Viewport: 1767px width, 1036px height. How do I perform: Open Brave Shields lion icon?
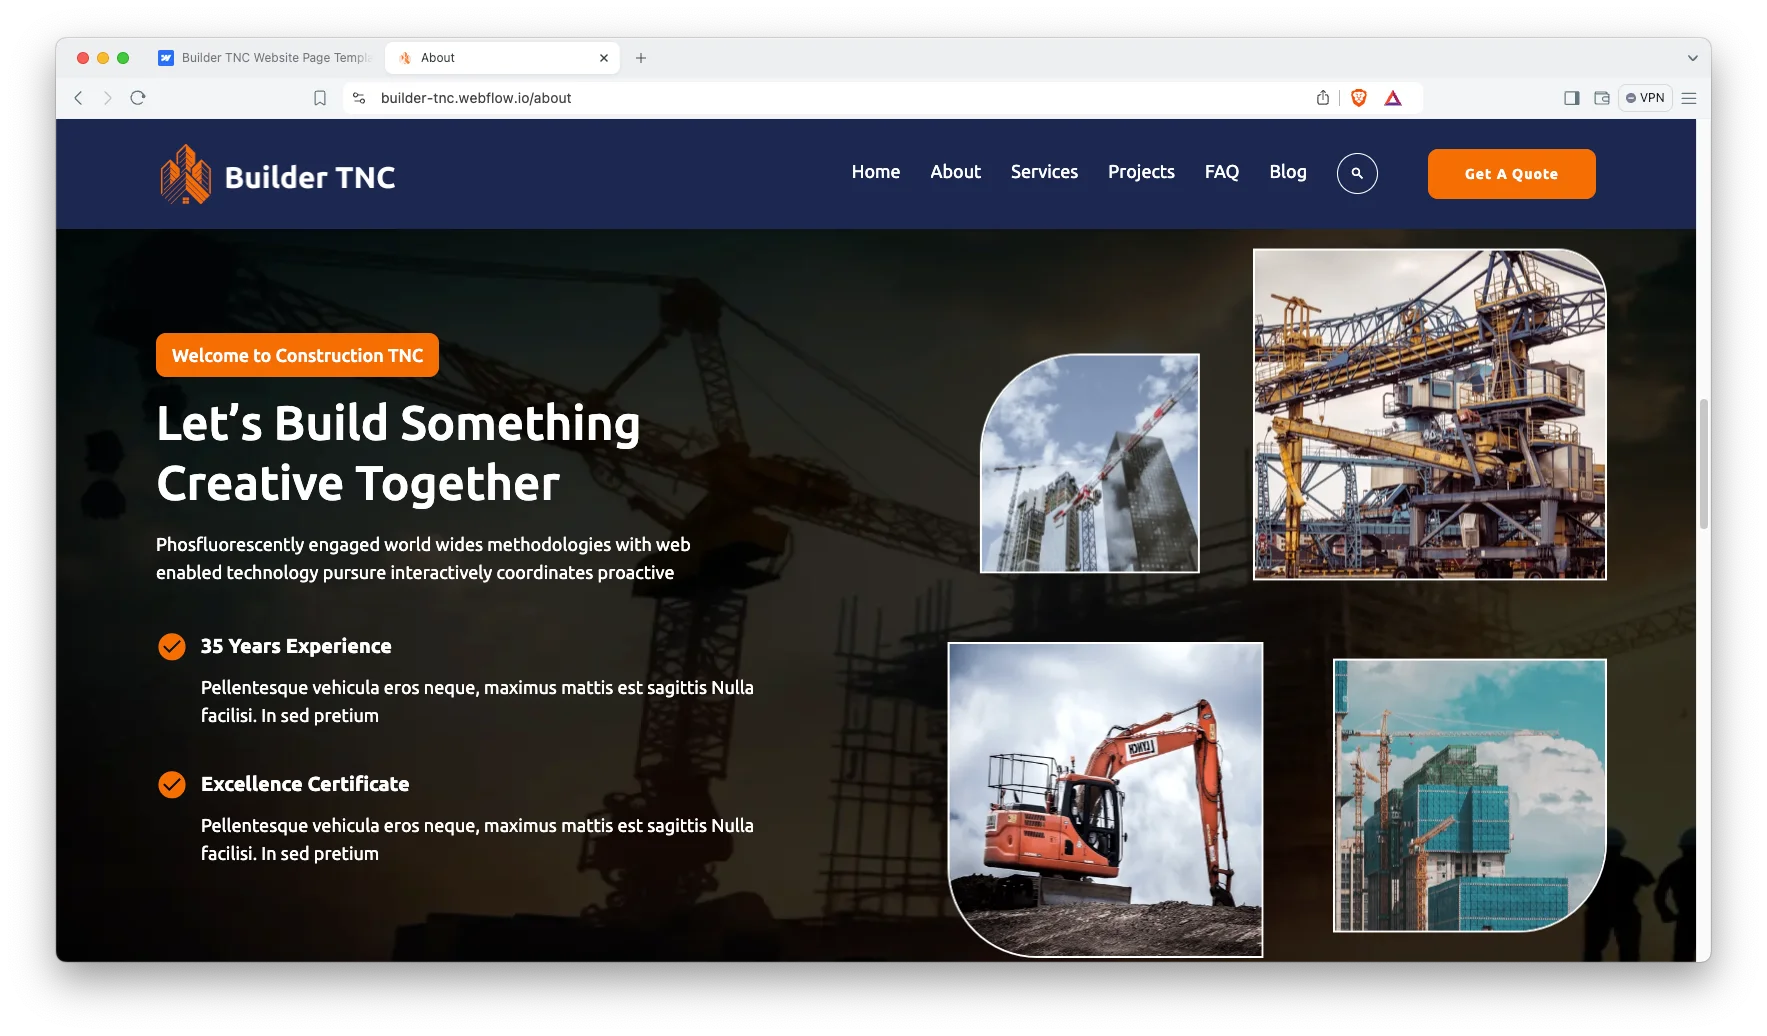tap(1358, 98)
